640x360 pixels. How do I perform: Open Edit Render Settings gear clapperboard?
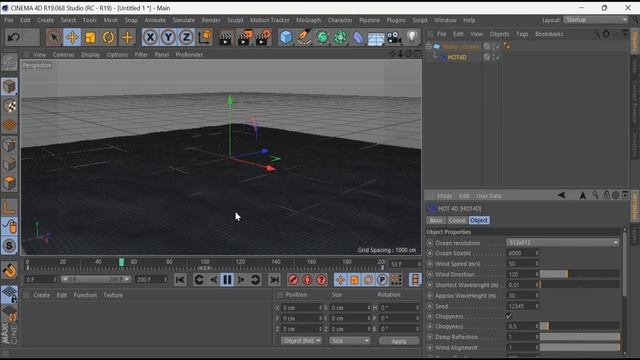point(263,38)
